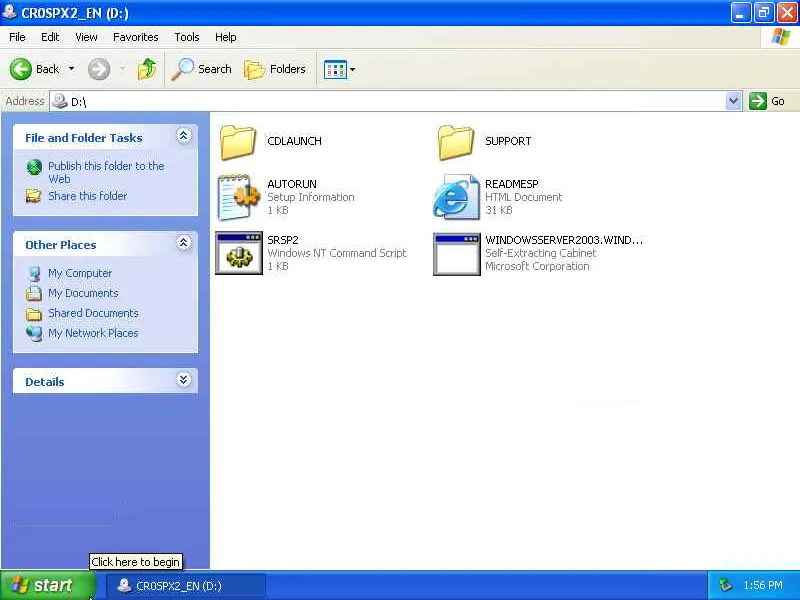Click the system tray icon beside clock
This screenshot has width=800, height=600.
pyautogui.click(x=725, y=585)
